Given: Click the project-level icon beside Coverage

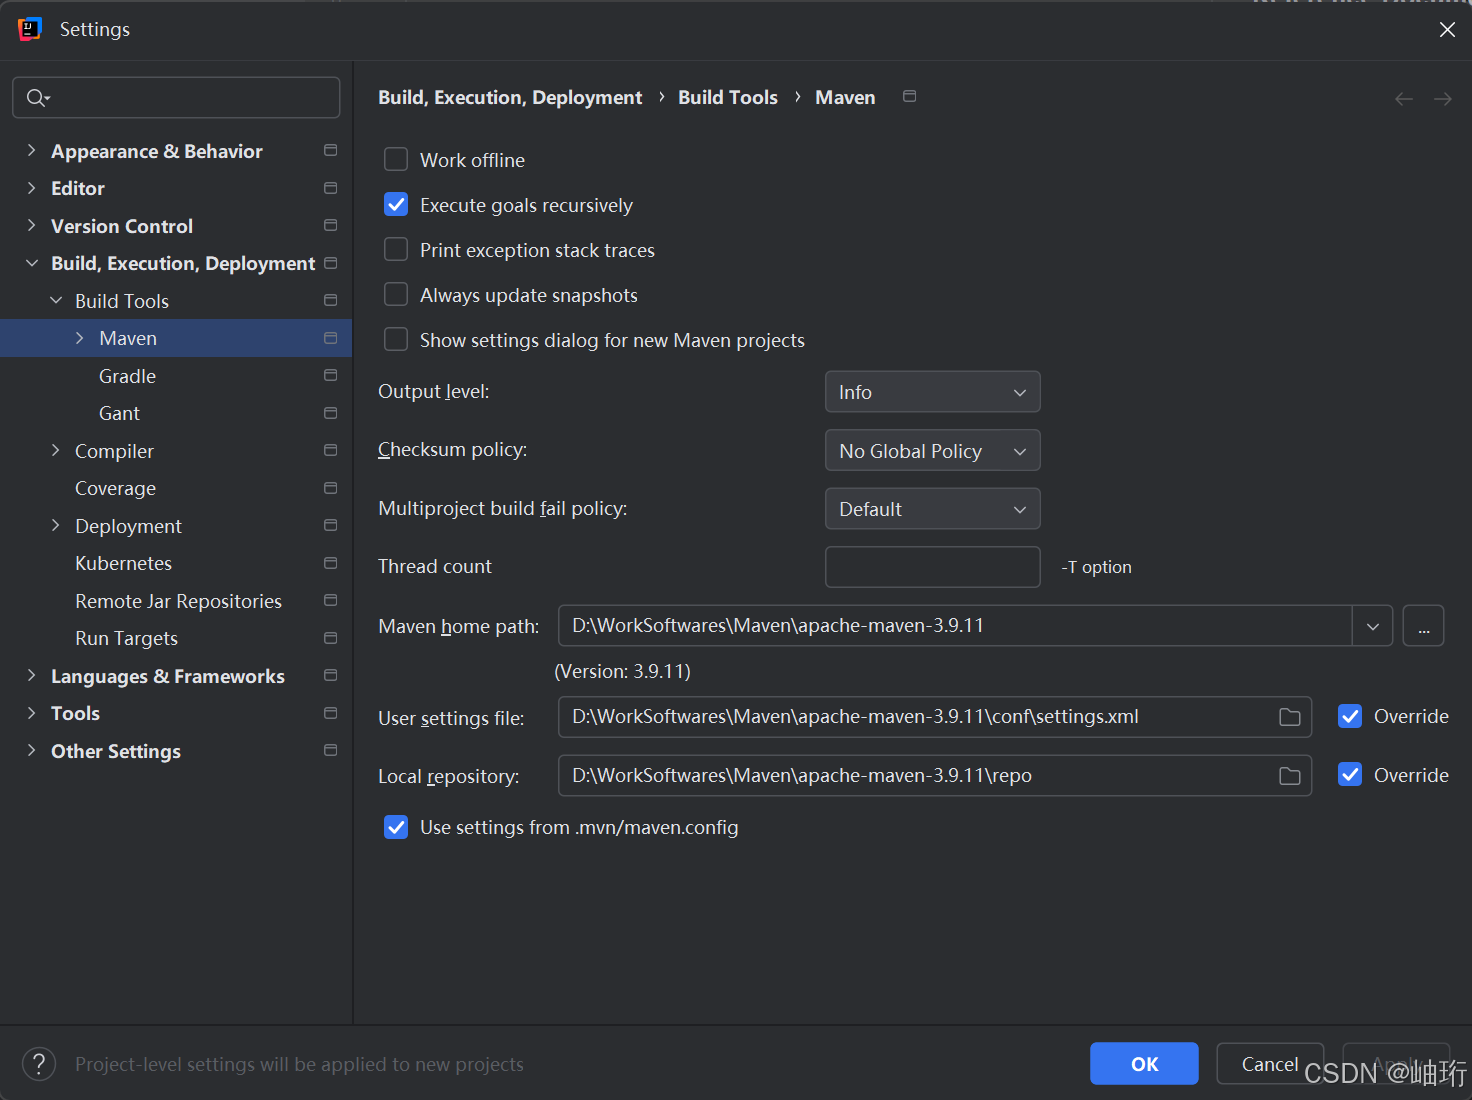Looking at the screenshot, I should tap(330, 488).
